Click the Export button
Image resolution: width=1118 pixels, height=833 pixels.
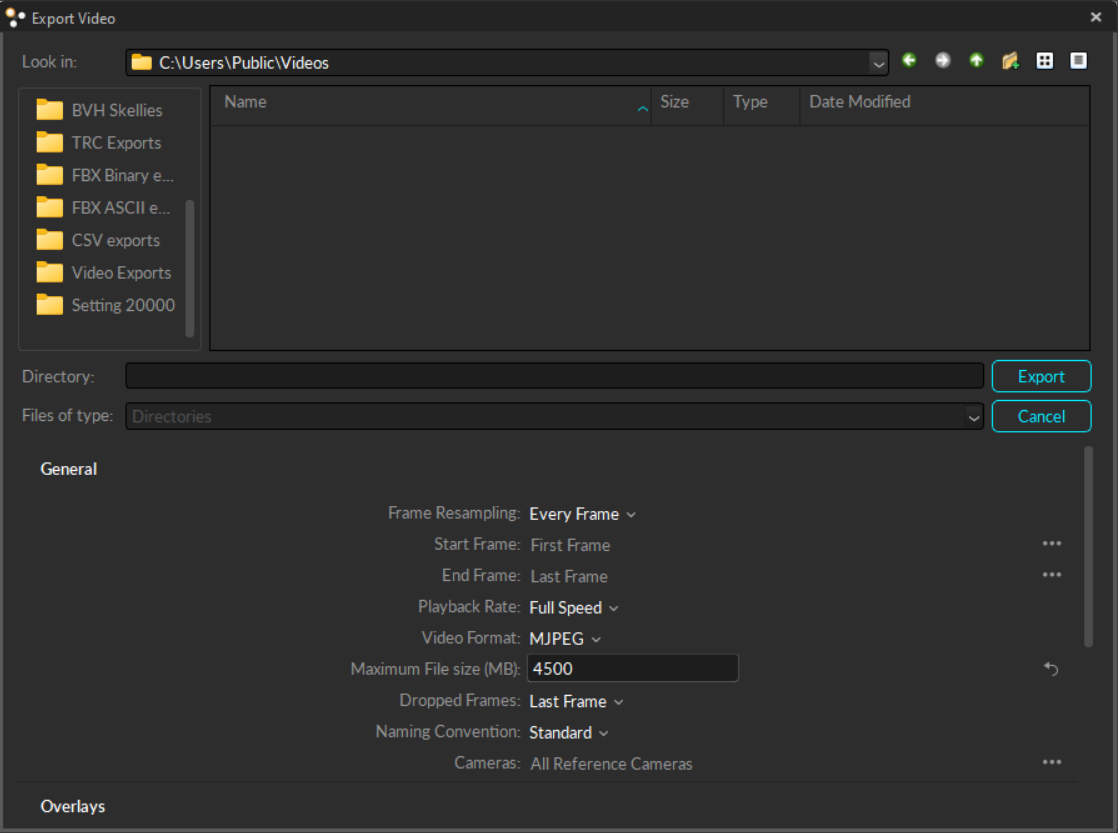pyautogui.click(x=1041, y=376)
